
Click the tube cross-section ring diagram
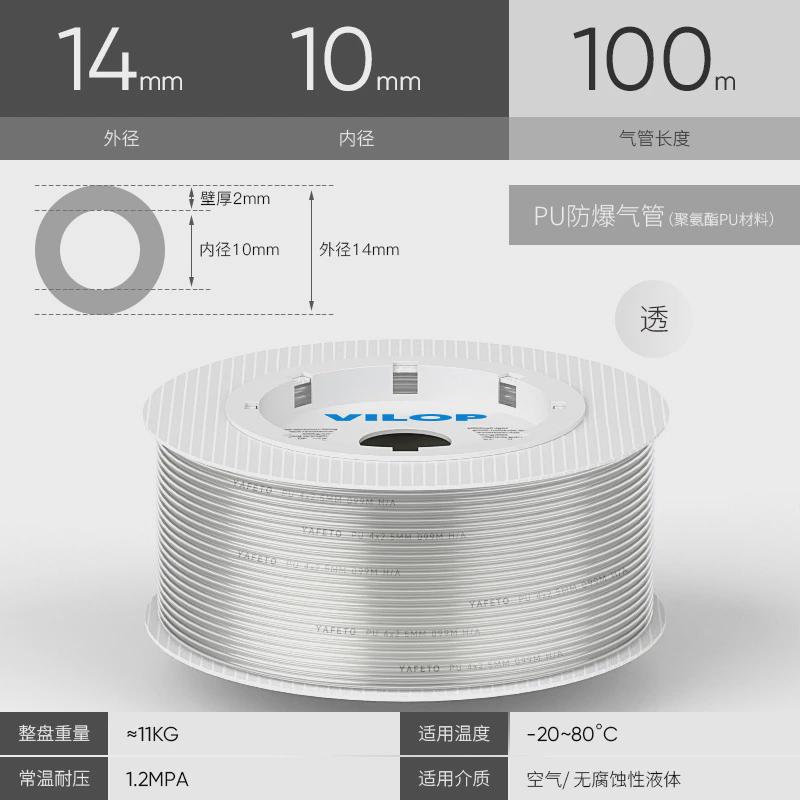click(100, 250)
